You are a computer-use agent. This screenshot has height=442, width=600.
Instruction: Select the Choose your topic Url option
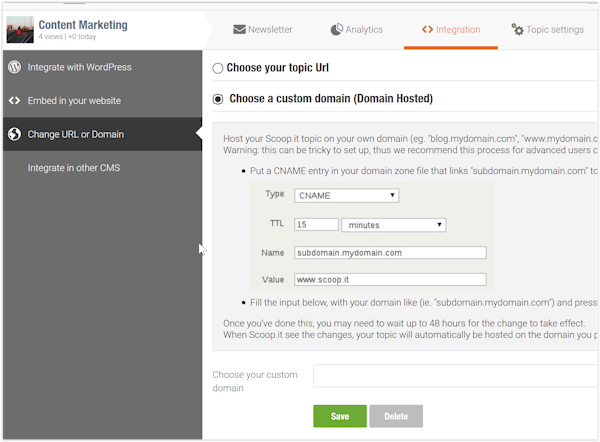point(218,68)
